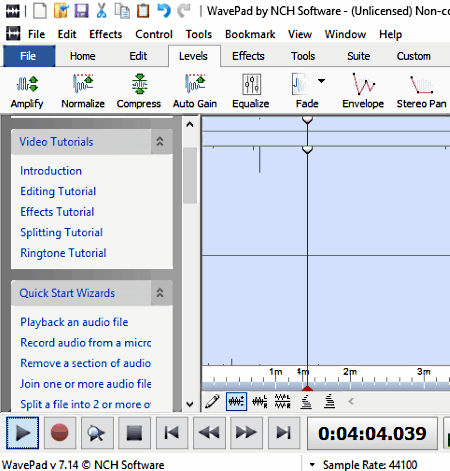Switch to the Suite ribbon tab
This screenshot has width=450, height=471.
359,56
